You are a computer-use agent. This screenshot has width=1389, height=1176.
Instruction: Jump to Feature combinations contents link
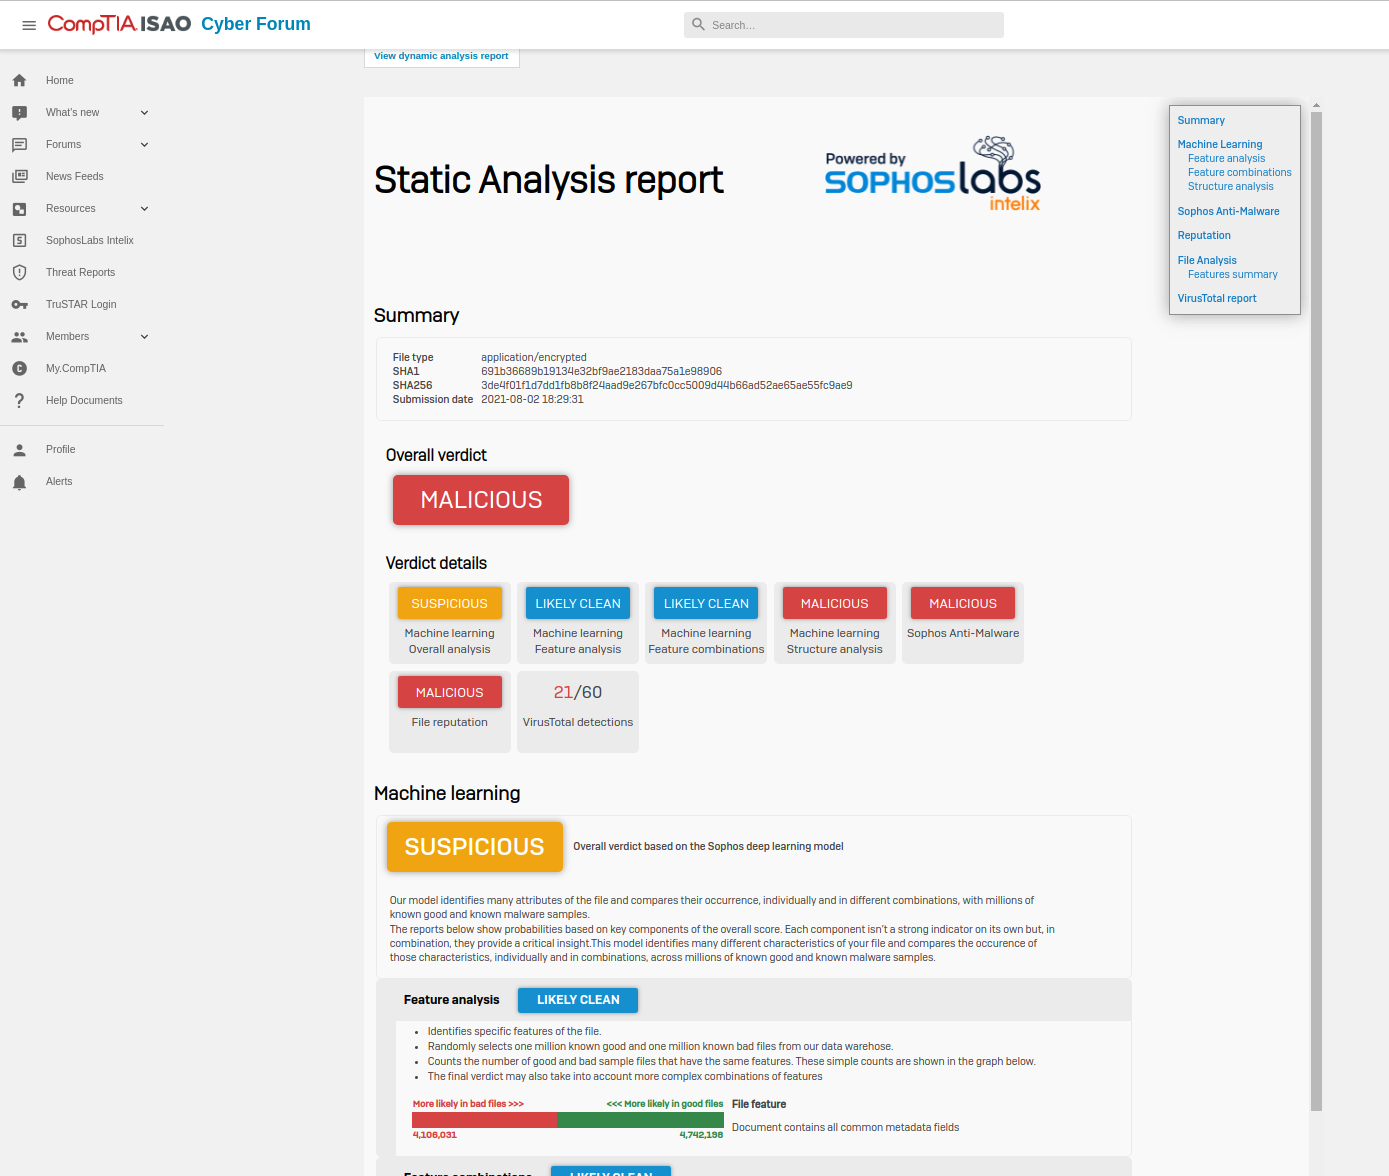pos(1240,172)
